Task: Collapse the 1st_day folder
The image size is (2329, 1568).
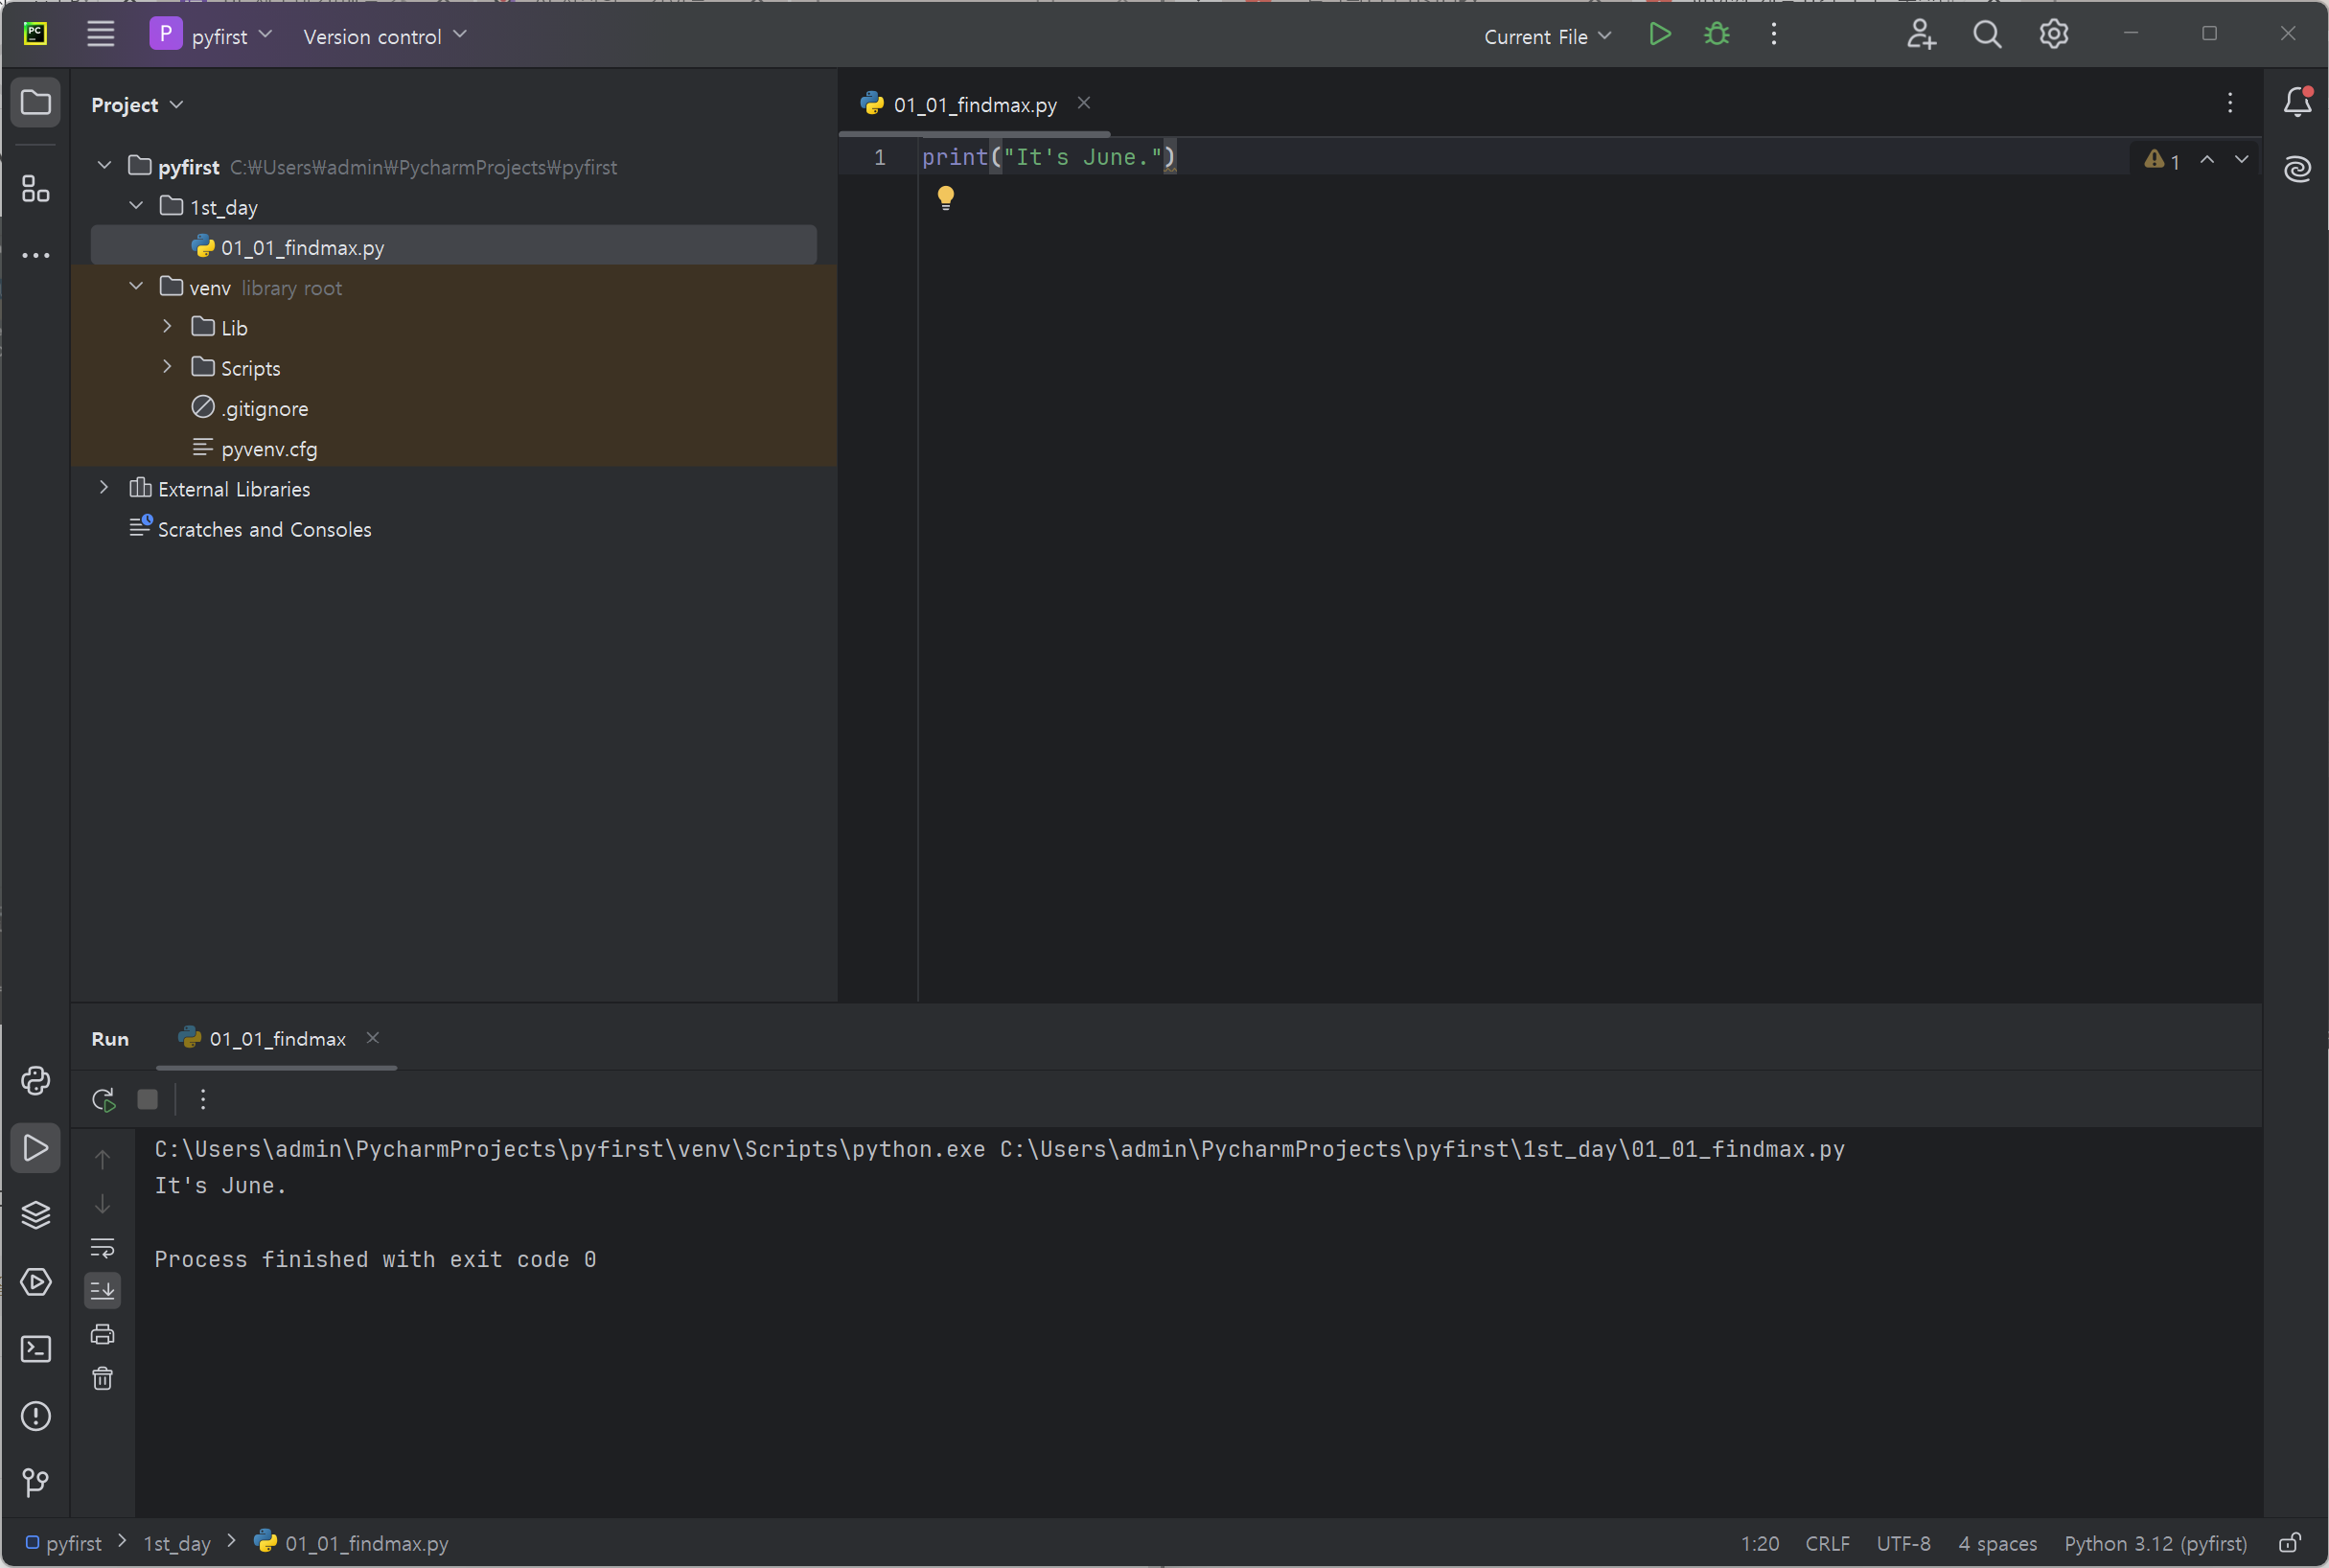Action: click(136, 205)
